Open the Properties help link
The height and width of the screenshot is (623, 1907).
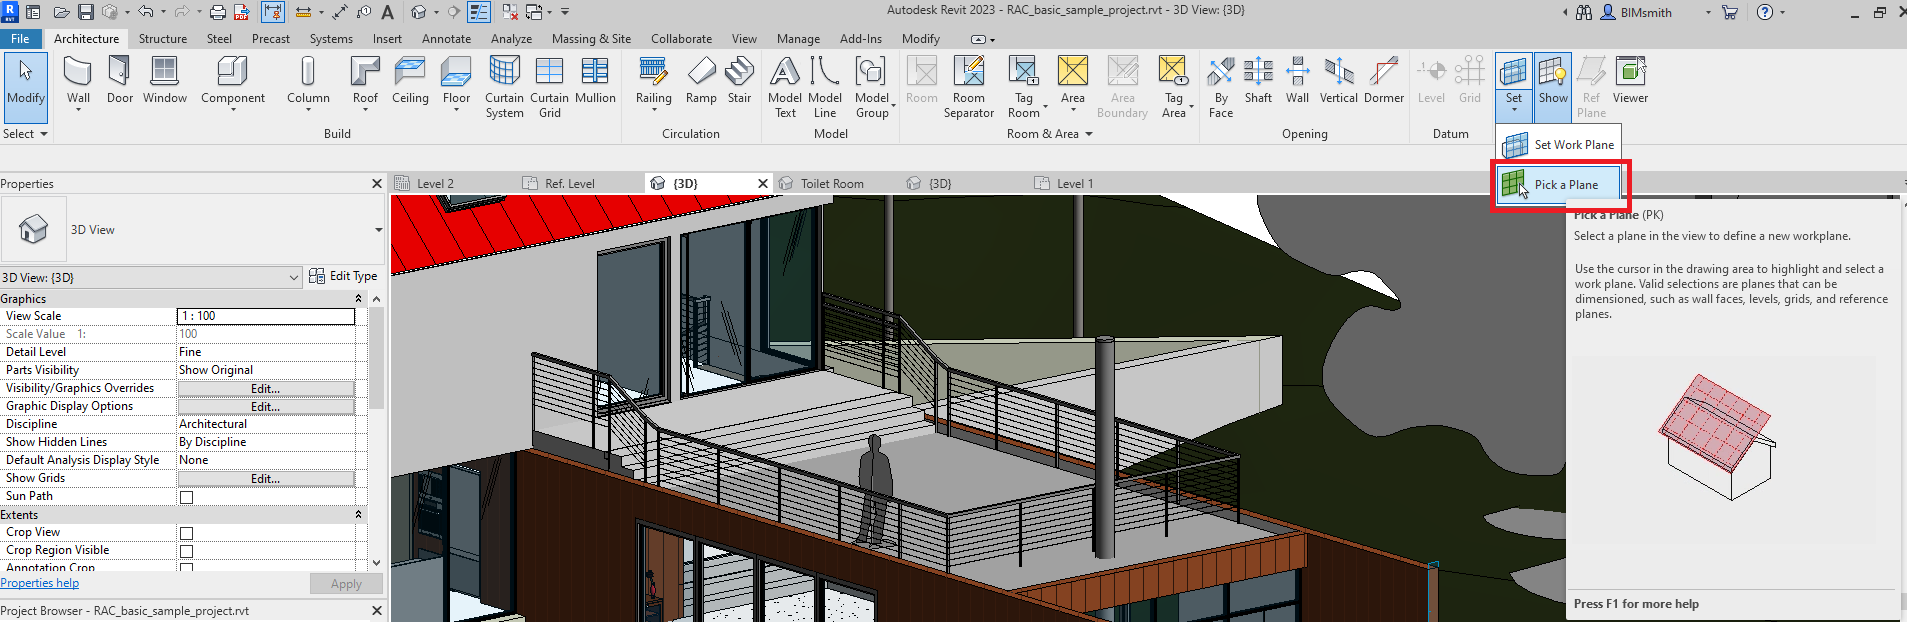pos(40,583)
